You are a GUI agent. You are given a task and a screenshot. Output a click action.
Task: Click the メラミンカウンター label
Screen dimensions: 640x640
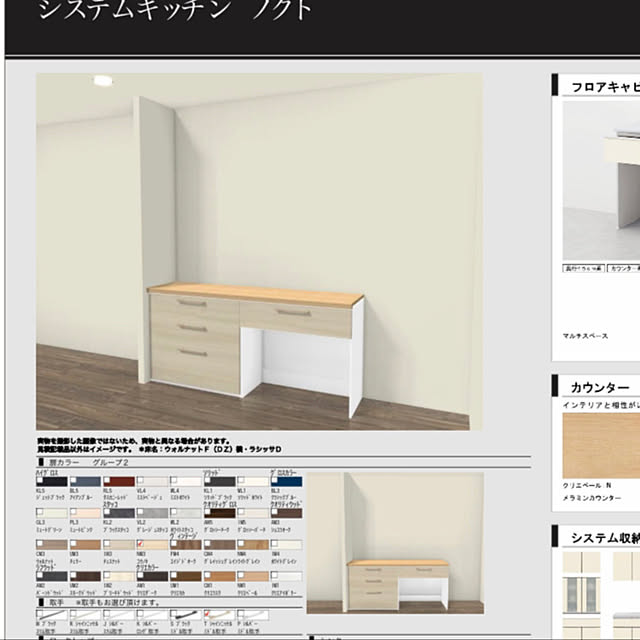coord(592,498)
